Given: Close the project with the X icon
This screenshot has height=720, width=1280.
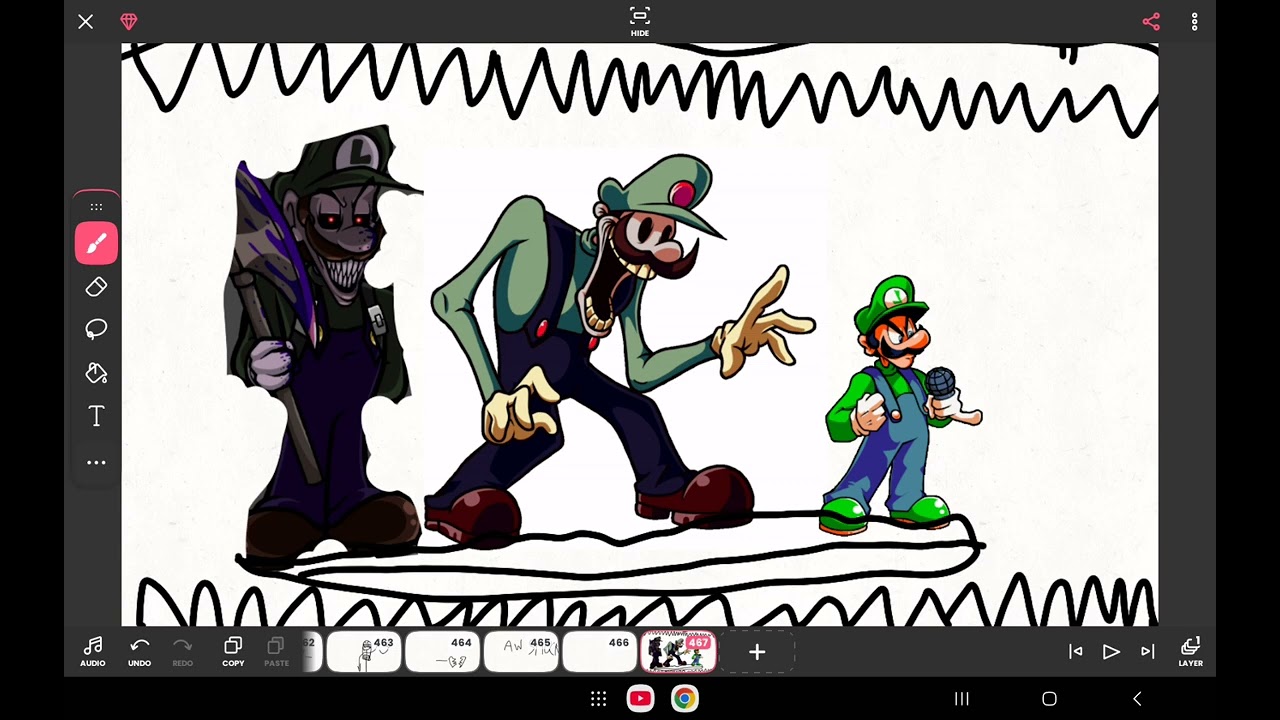Looking at the screenshot, I should [86, 21].
